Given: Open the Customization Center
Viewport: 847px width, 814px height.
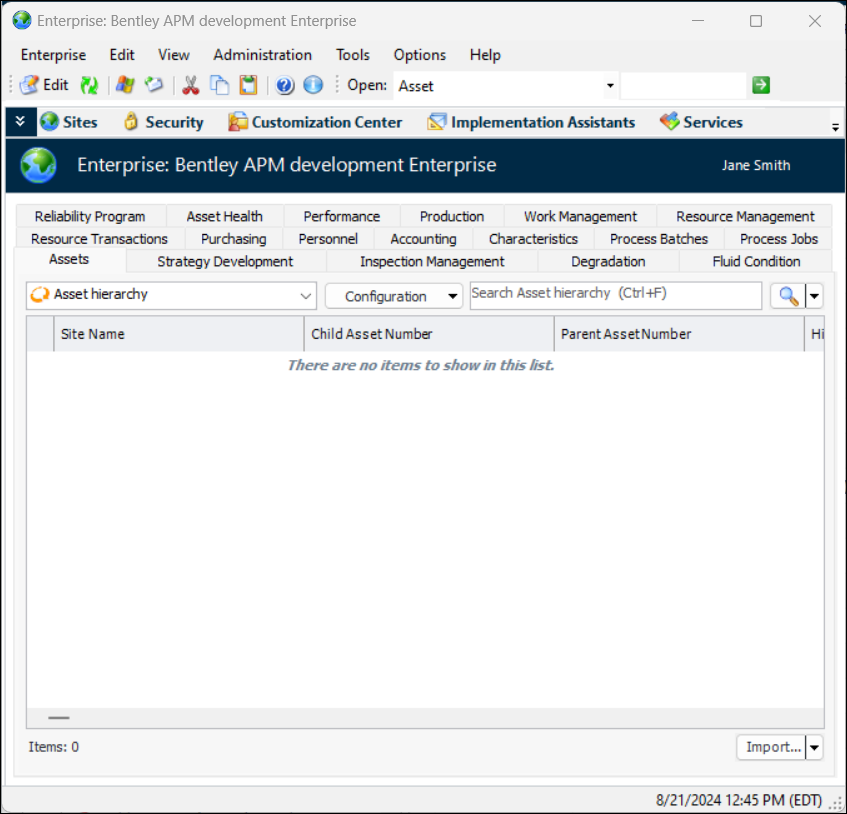Looking at the screenshot, I should click(x=315, y=122).
